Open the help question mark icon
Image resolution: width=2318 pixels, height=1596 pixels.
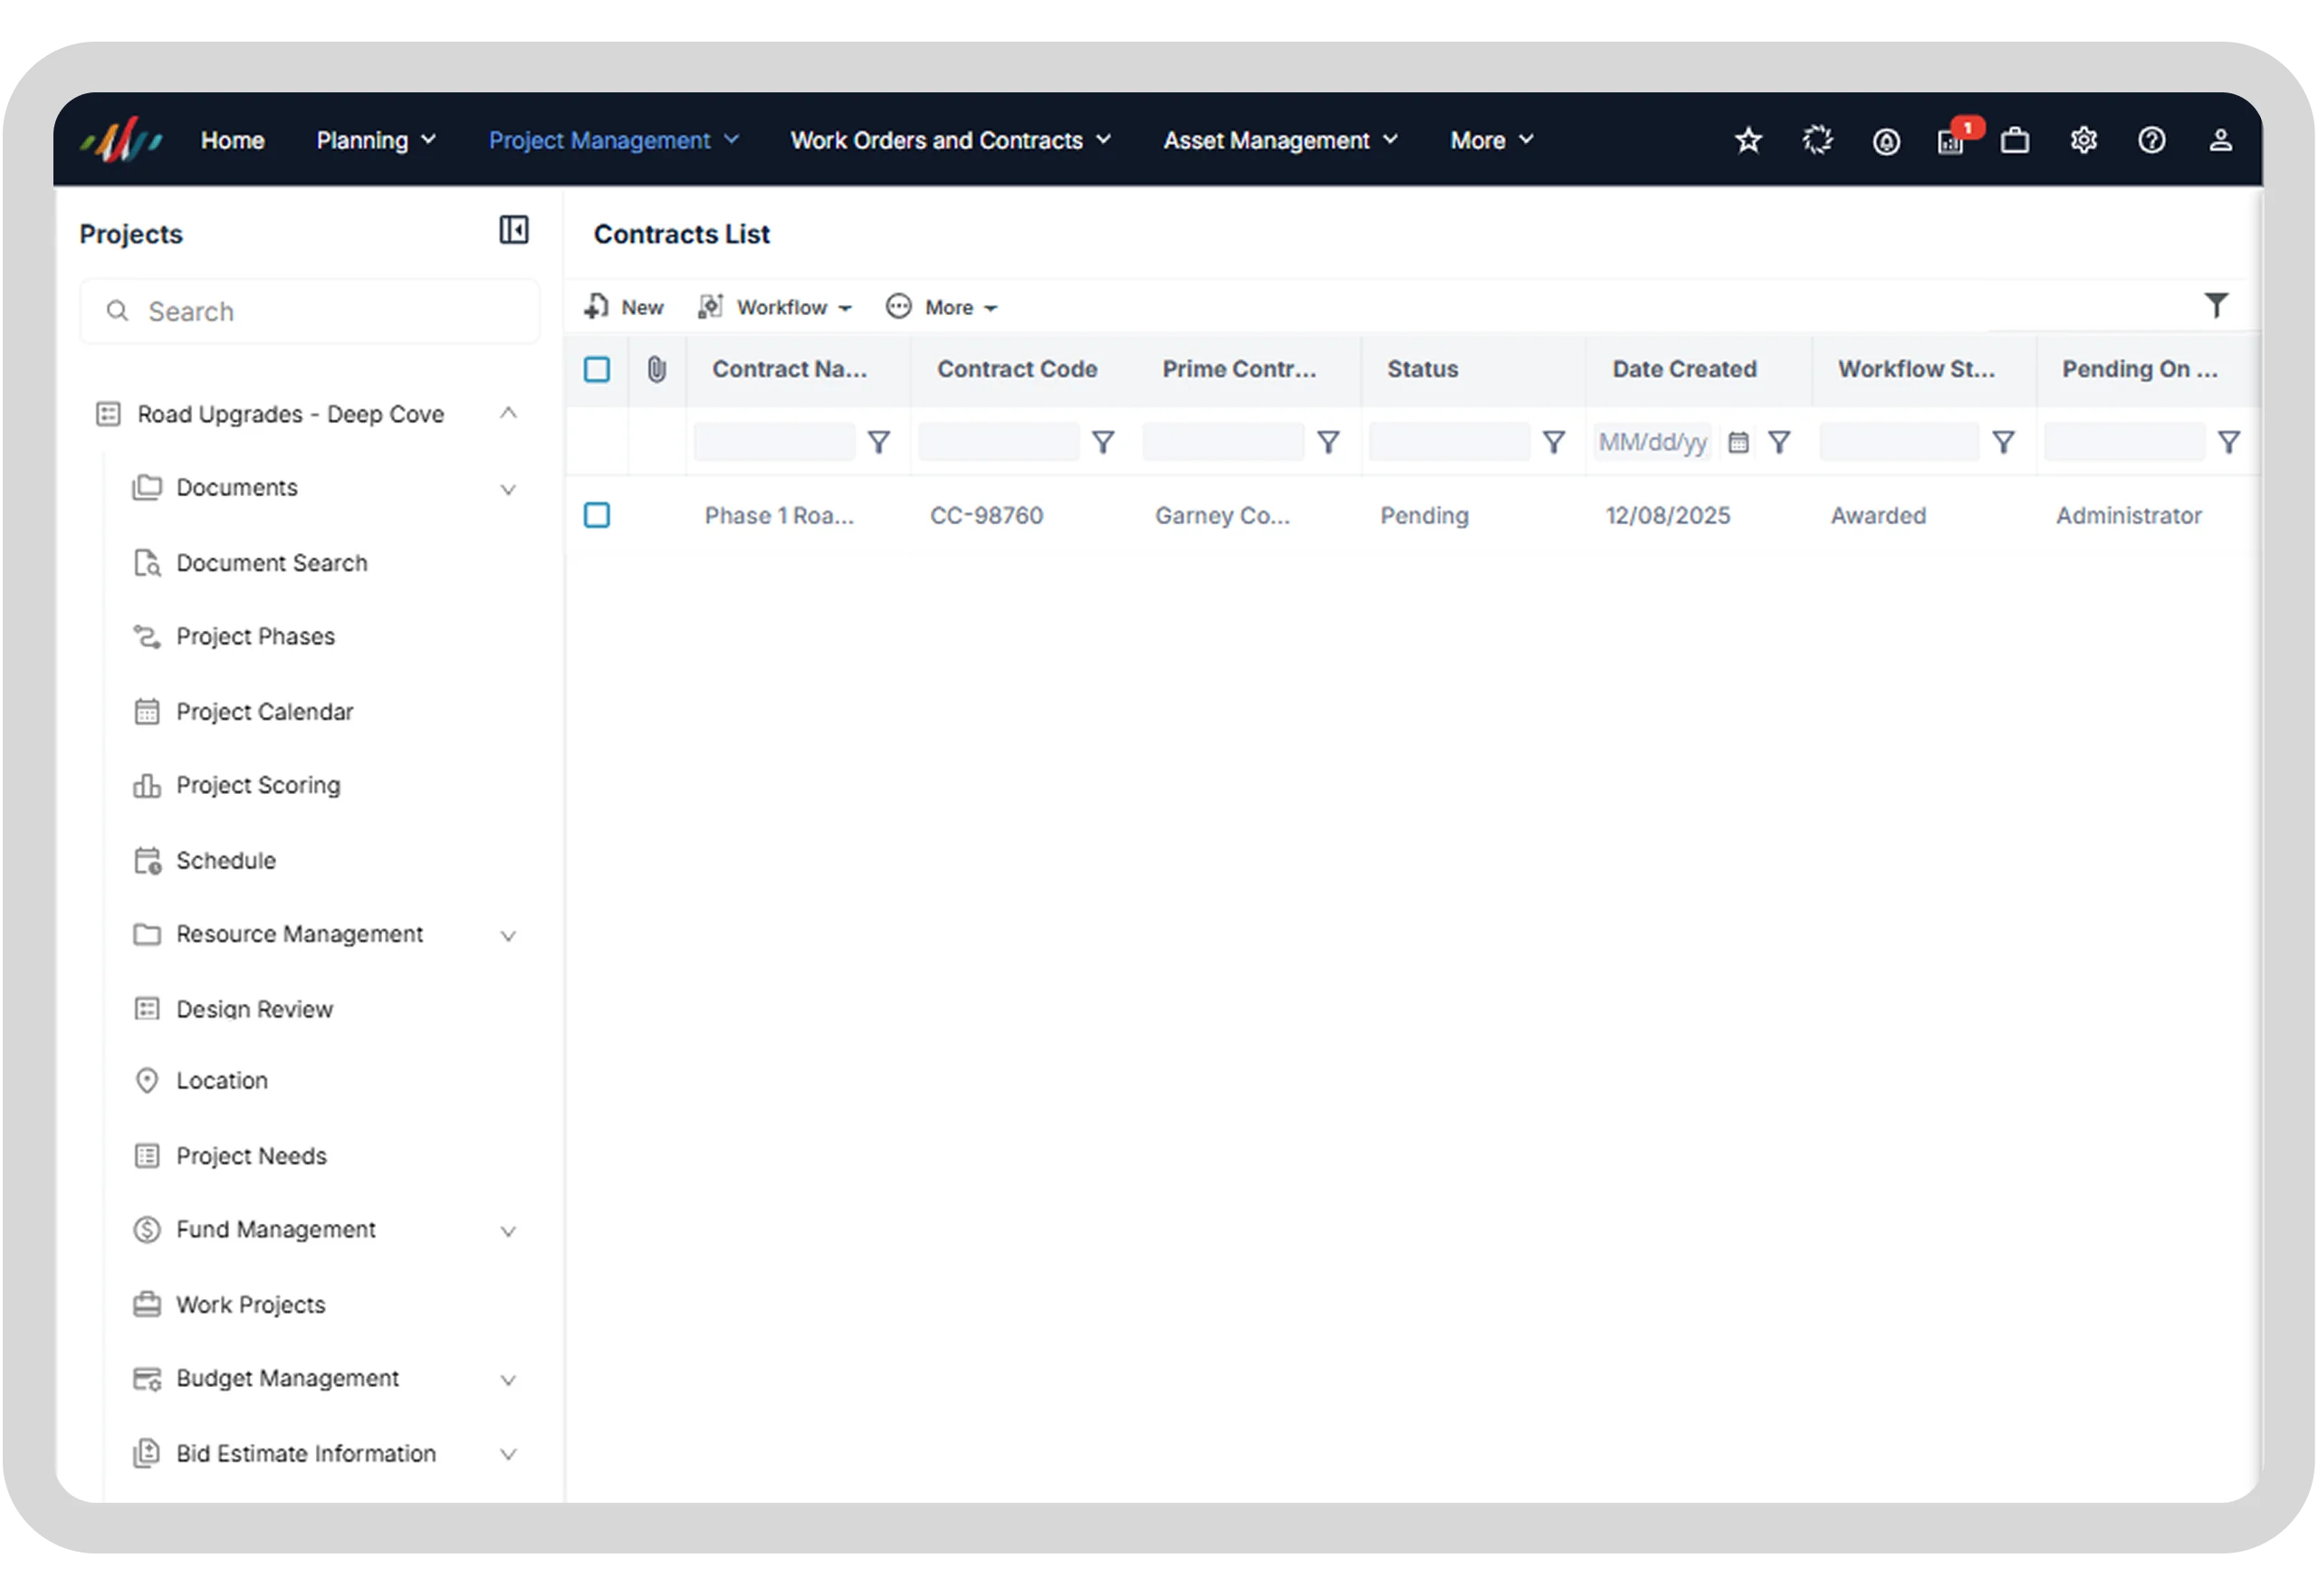2152,140
